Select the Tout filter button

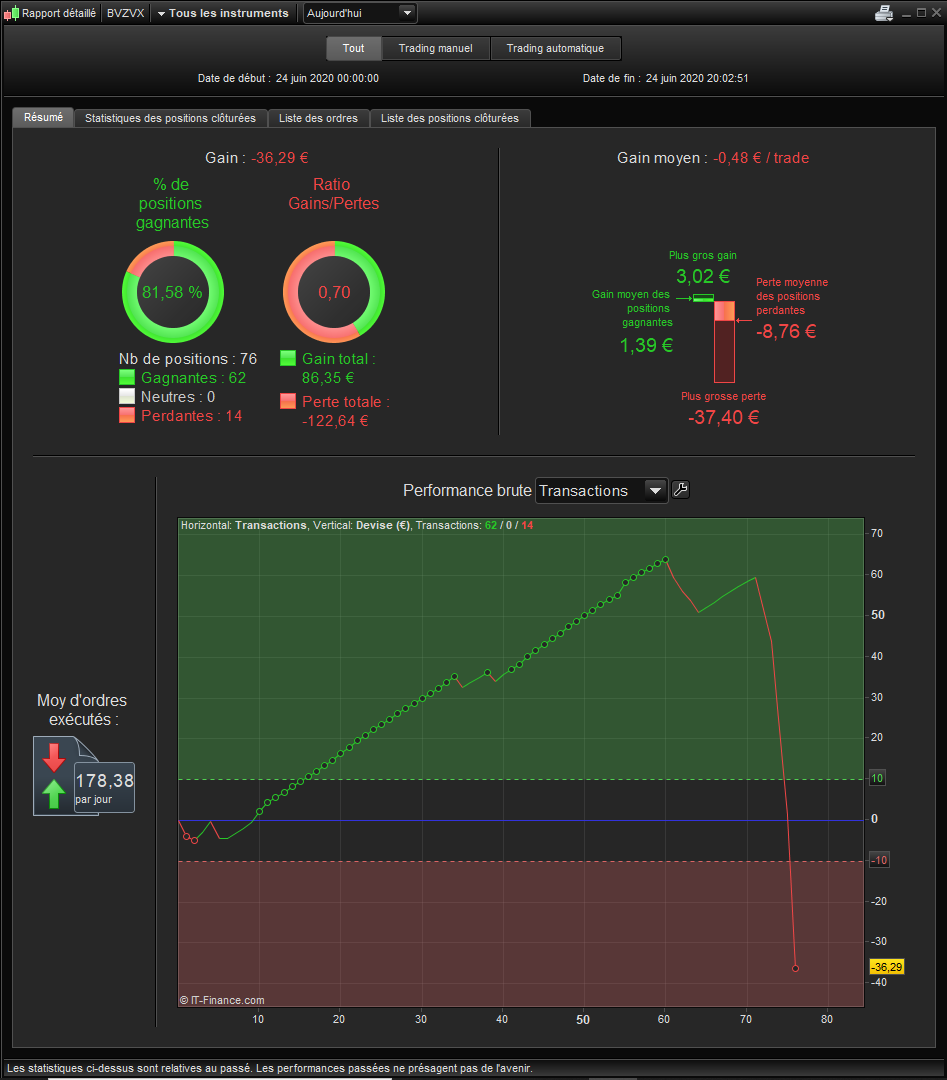[353, 48]
